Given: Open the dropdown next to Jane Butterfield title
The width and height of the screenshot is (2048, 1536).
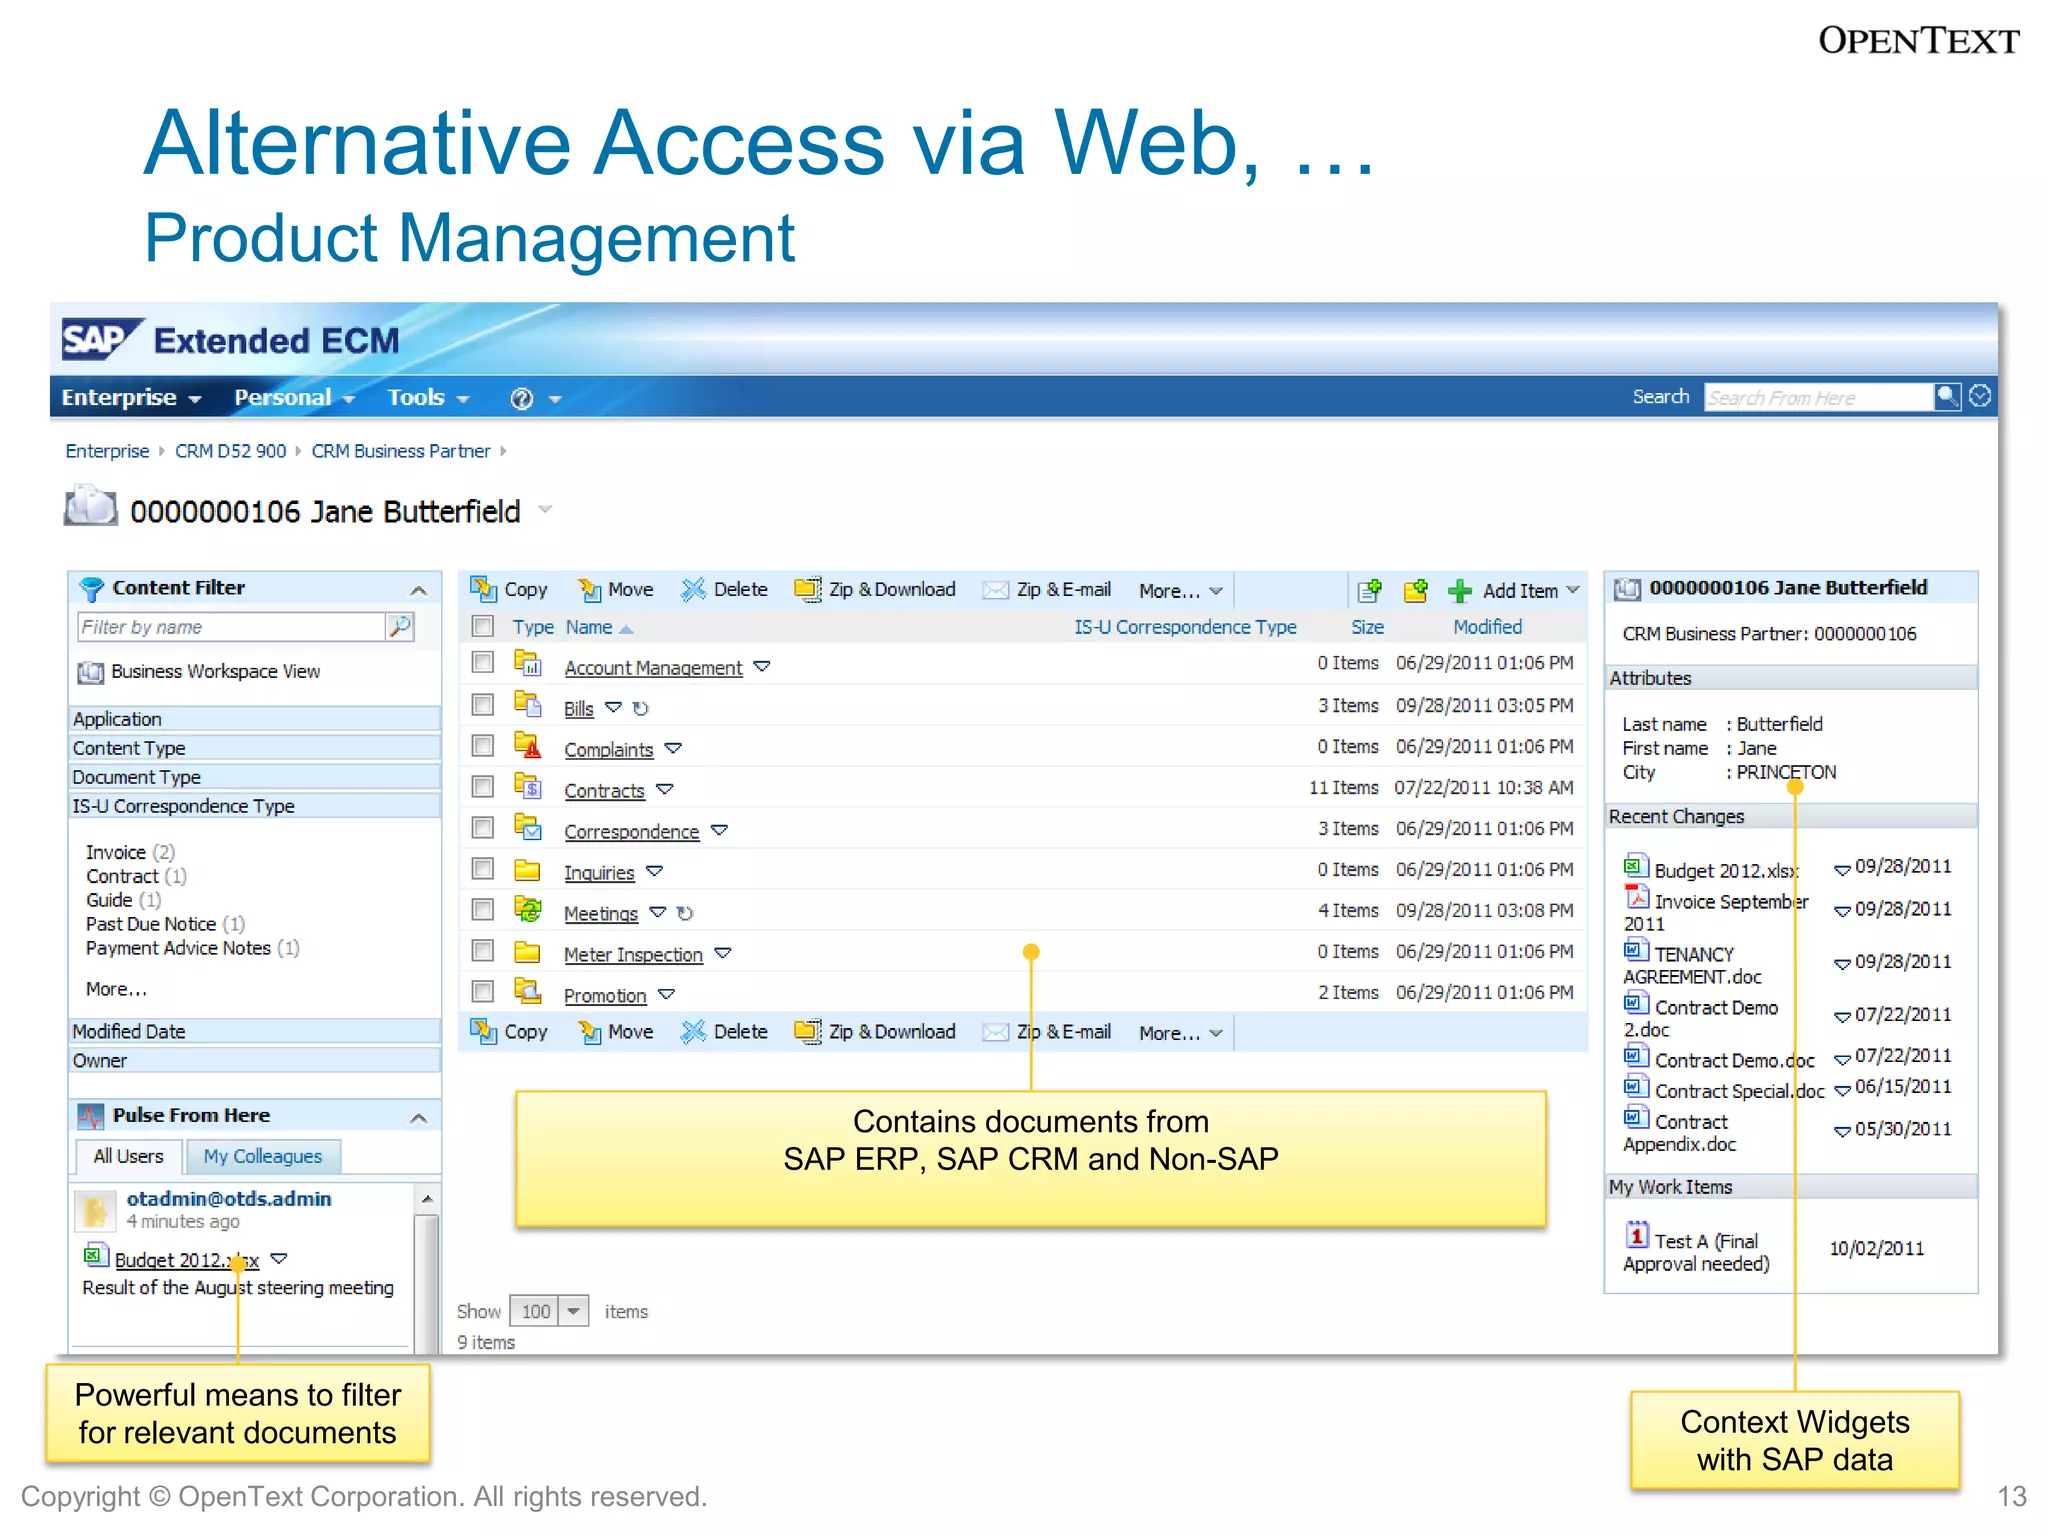Looking at the screenshot, I should click(x=545, y=509).
